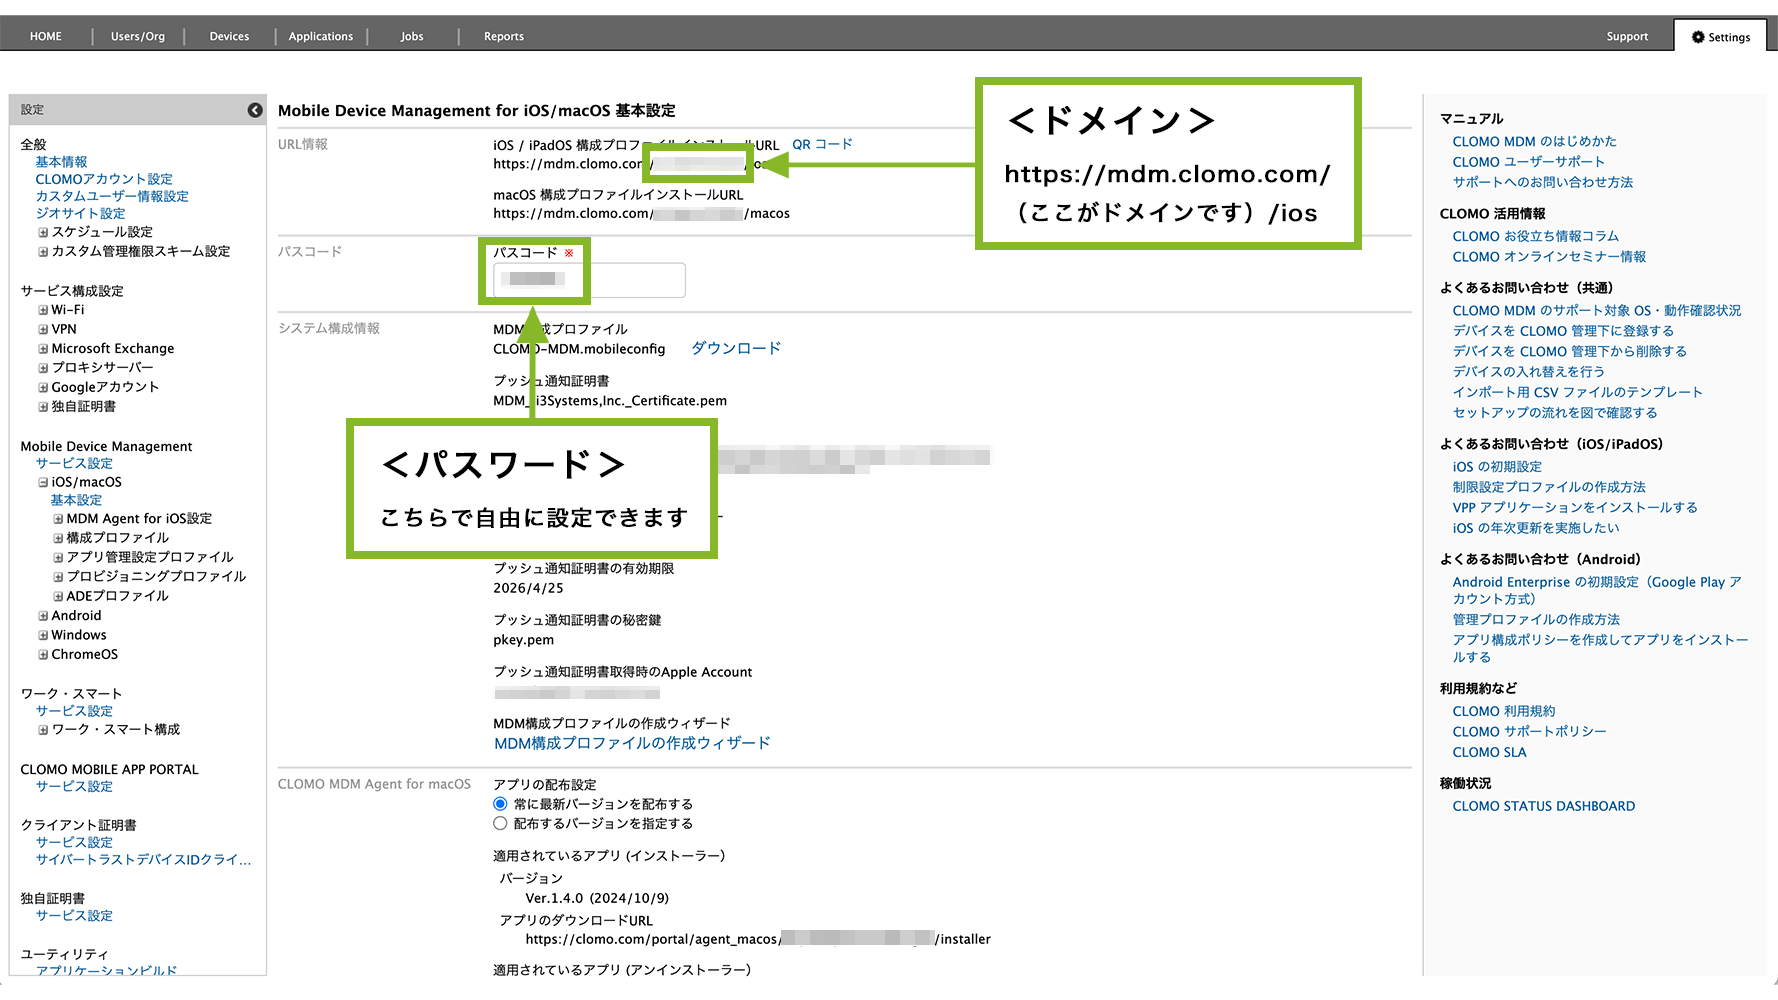Open CLOMO MDM のはじめかた manual

(1534, 142)
